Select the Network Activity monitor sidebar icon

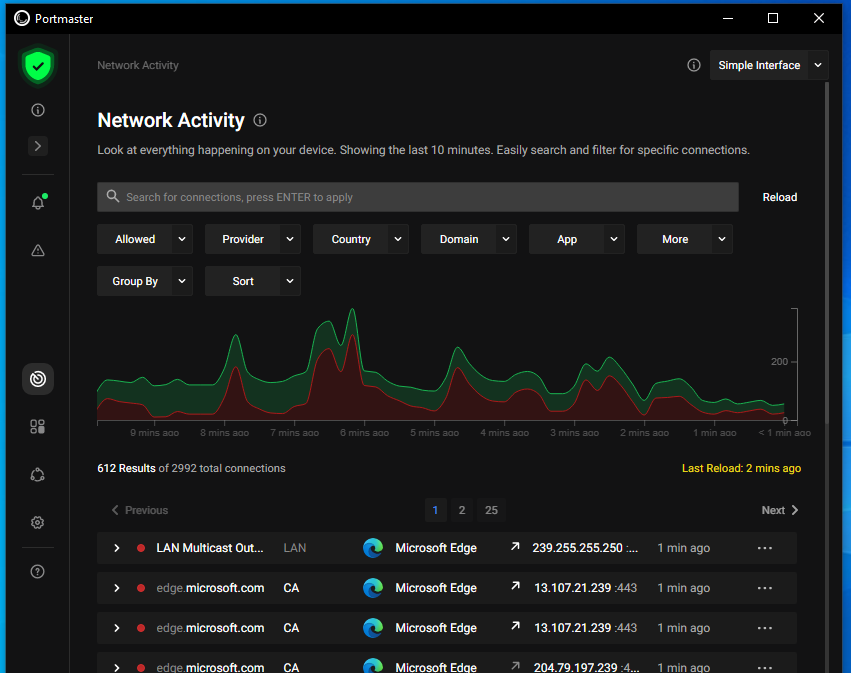click(x=38, y=379)
